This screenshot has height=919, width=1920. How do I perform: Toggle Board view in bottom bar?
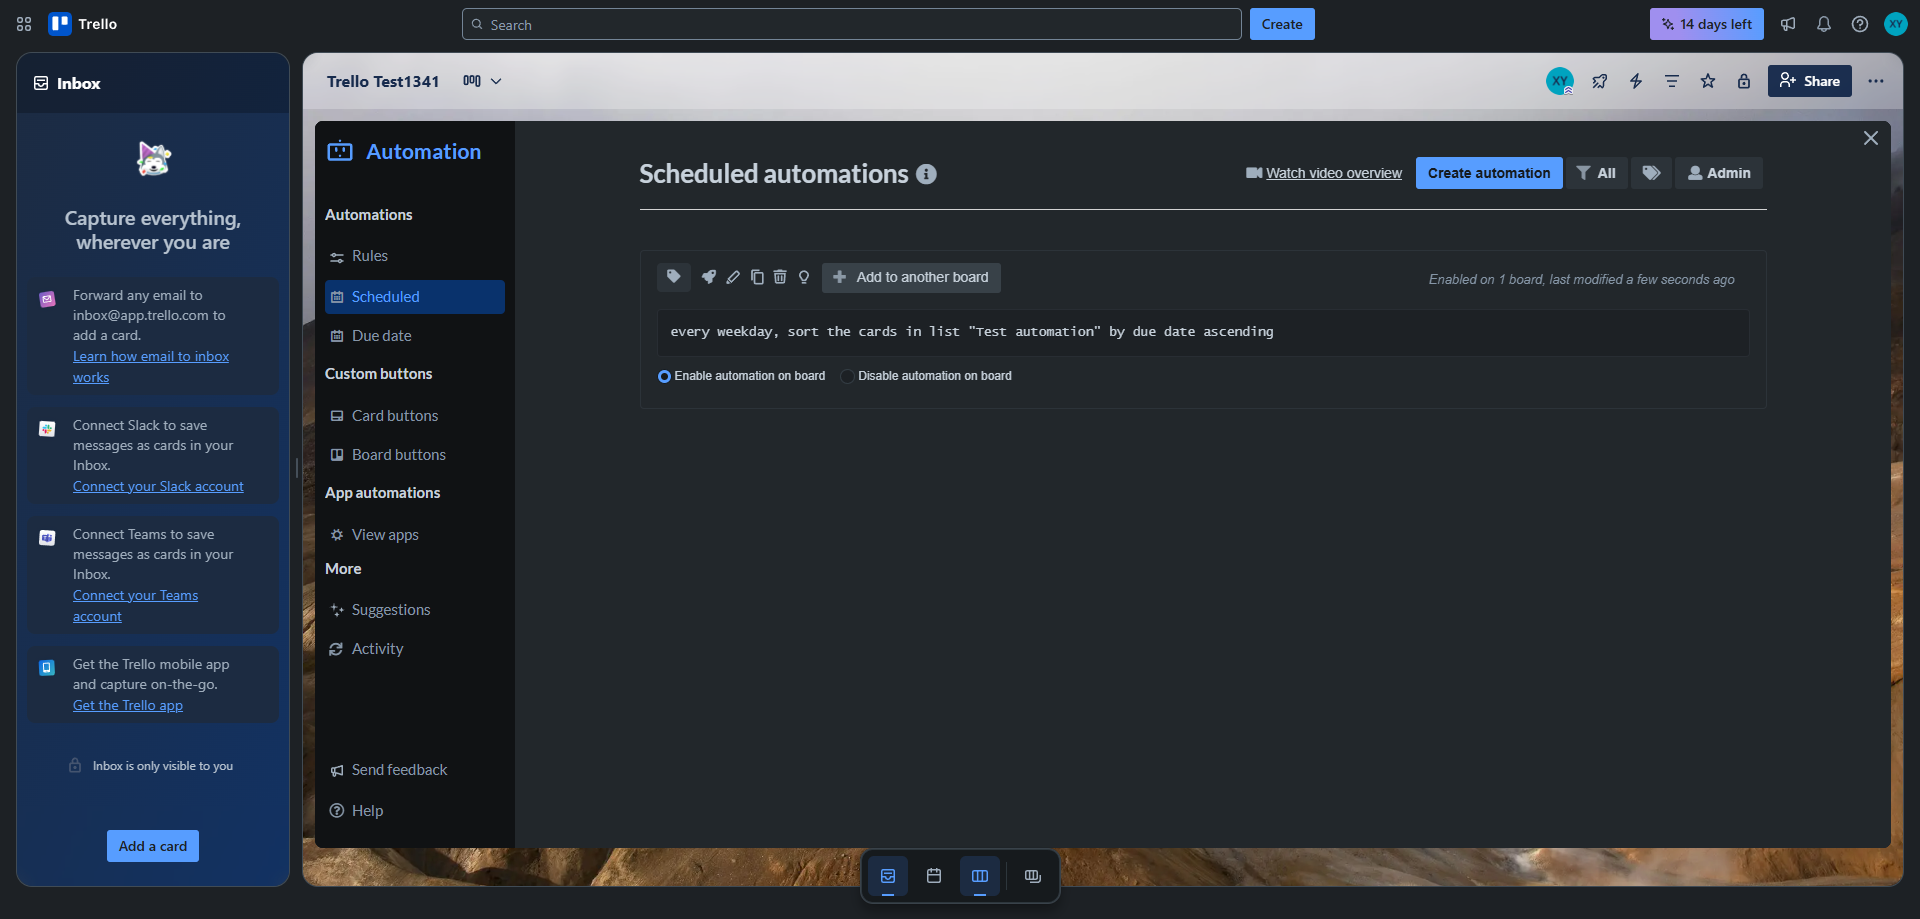980,876
